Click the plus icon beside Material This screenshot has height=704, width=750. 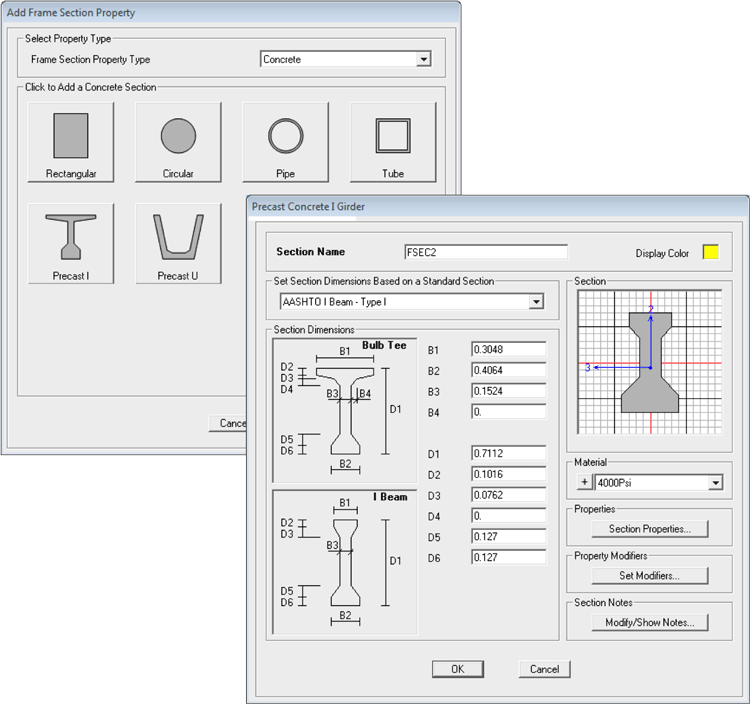[583, 482]
